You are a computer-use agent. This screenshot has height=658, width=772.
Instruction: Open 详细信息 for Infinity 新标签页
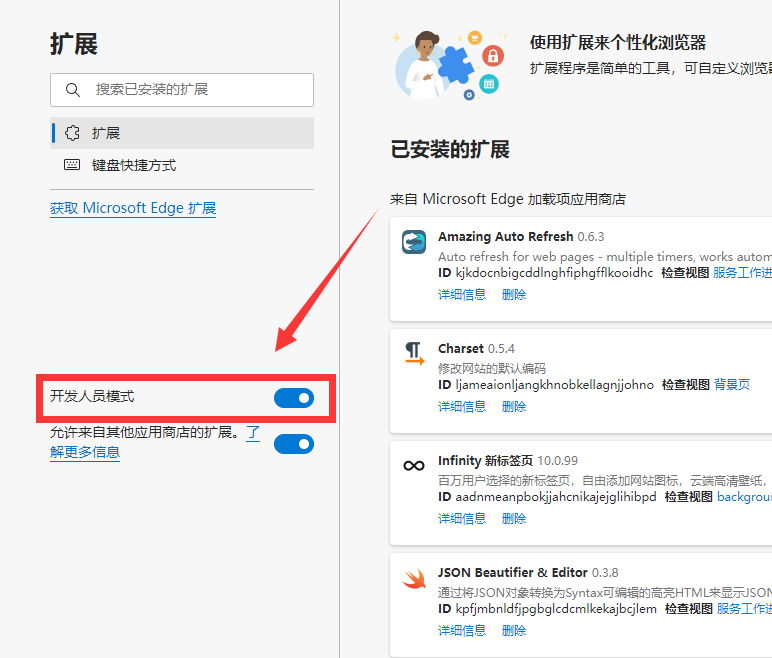[x=462, y=518]
